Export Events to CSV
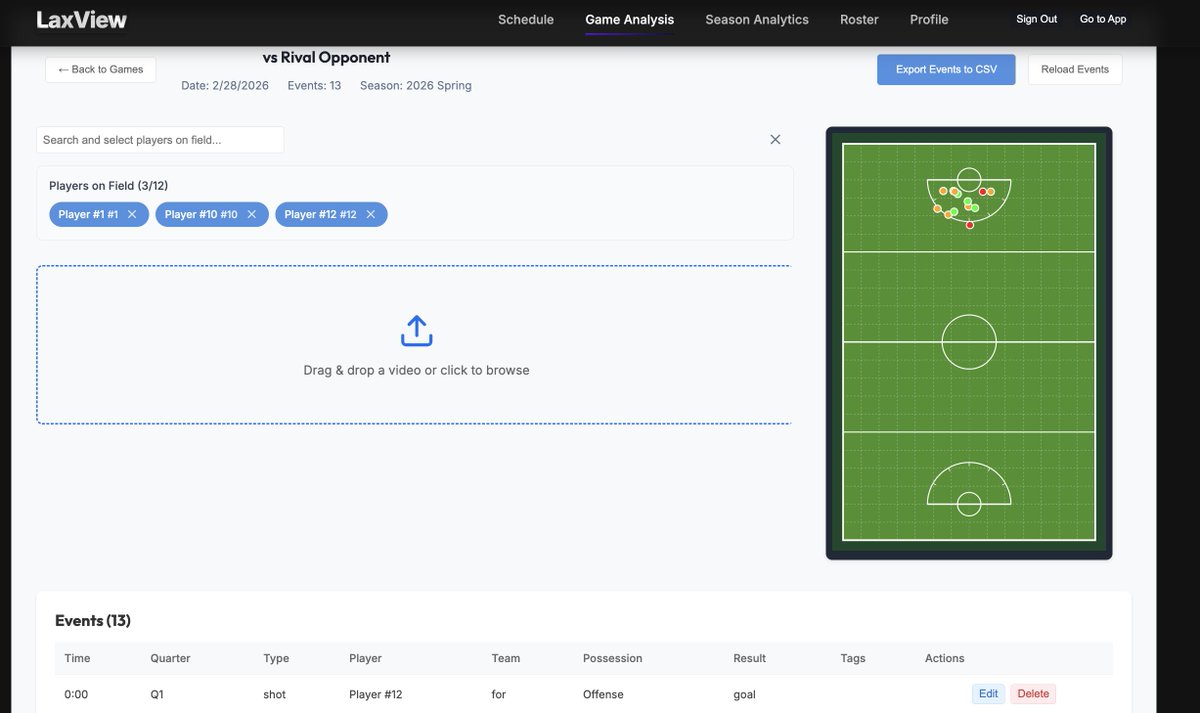Viewport: 1200px width, 713px height. [x=946, y=70]
